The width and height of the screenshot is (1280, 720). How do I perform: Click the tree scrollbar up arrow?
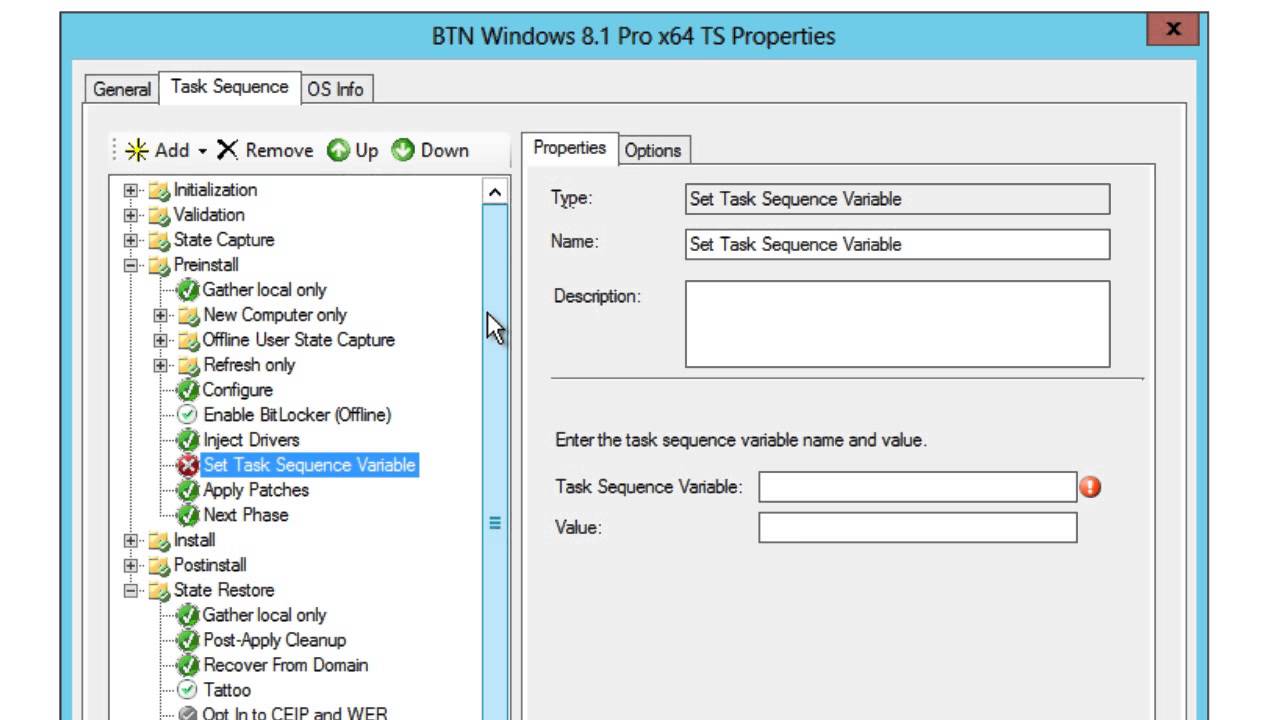[495, 191]
